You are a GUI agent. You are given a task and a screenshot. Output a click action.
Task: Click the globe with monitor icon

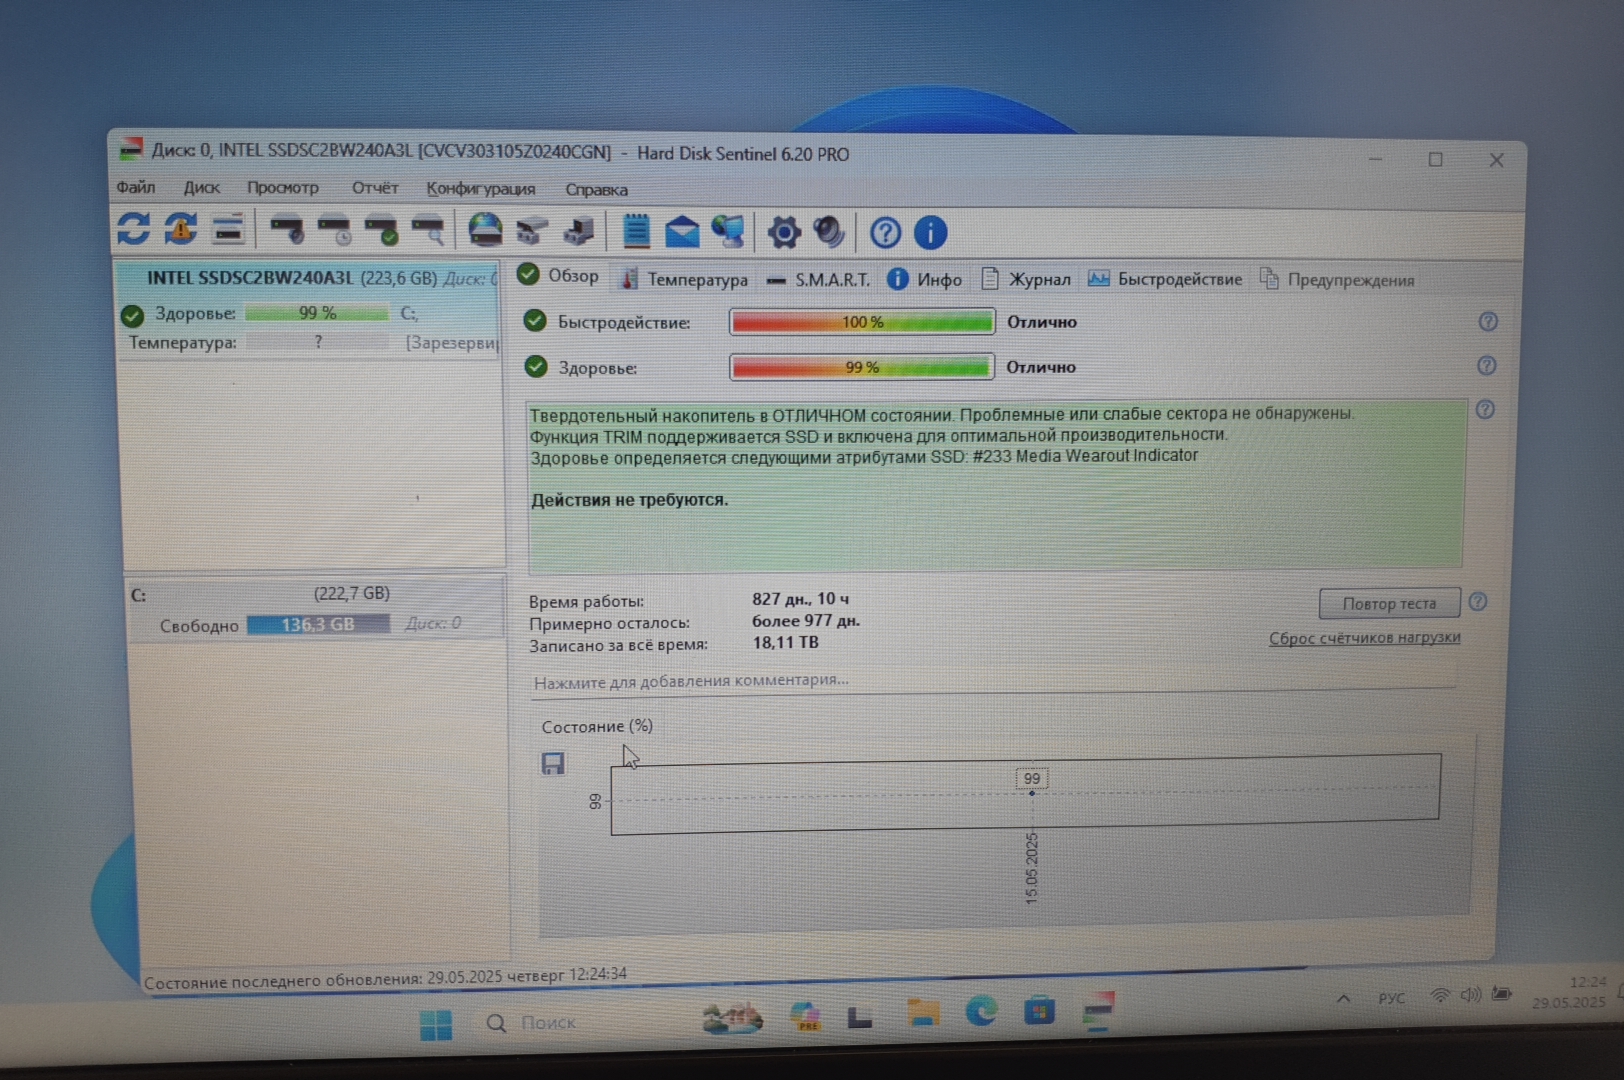(729, 233)
